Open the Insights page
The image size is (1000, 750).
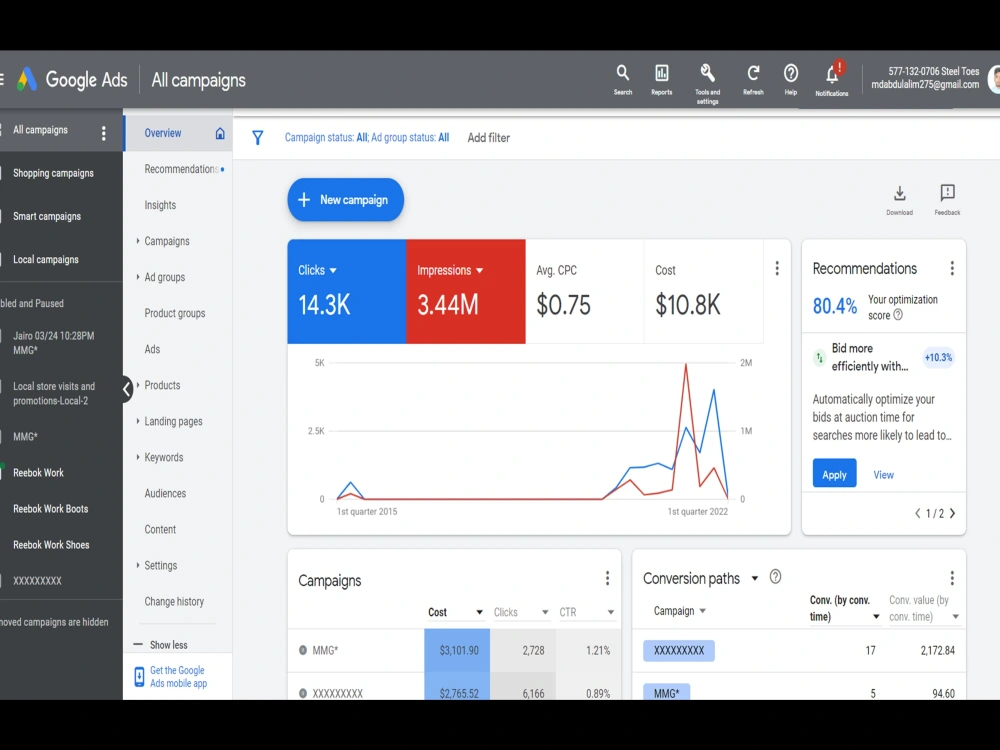click(160, 205)
